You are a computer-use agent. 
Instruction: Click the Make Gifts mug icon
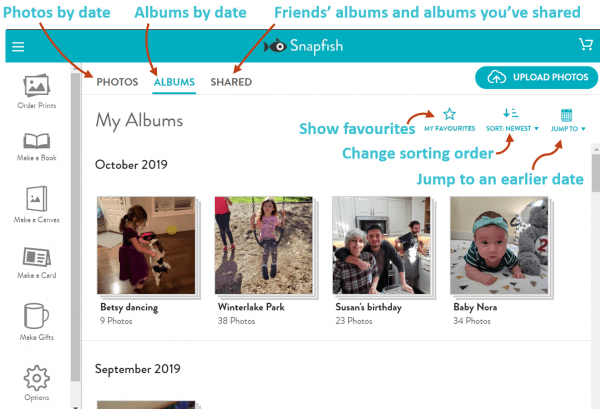point(35,317)
